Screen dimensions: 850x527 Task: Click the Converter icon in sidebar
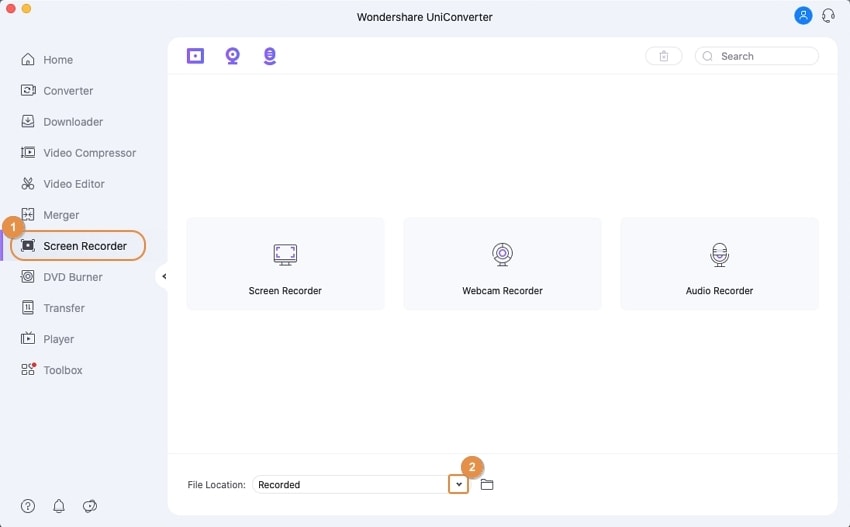pos(28,90)
